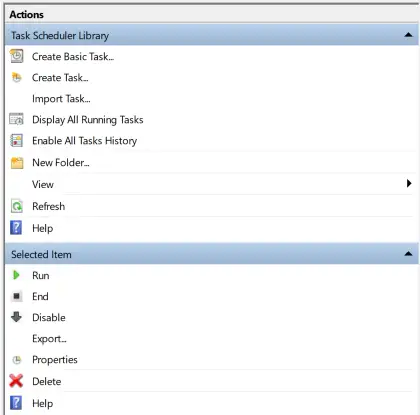Click the red Delete X icon

(x=16, y=381)
